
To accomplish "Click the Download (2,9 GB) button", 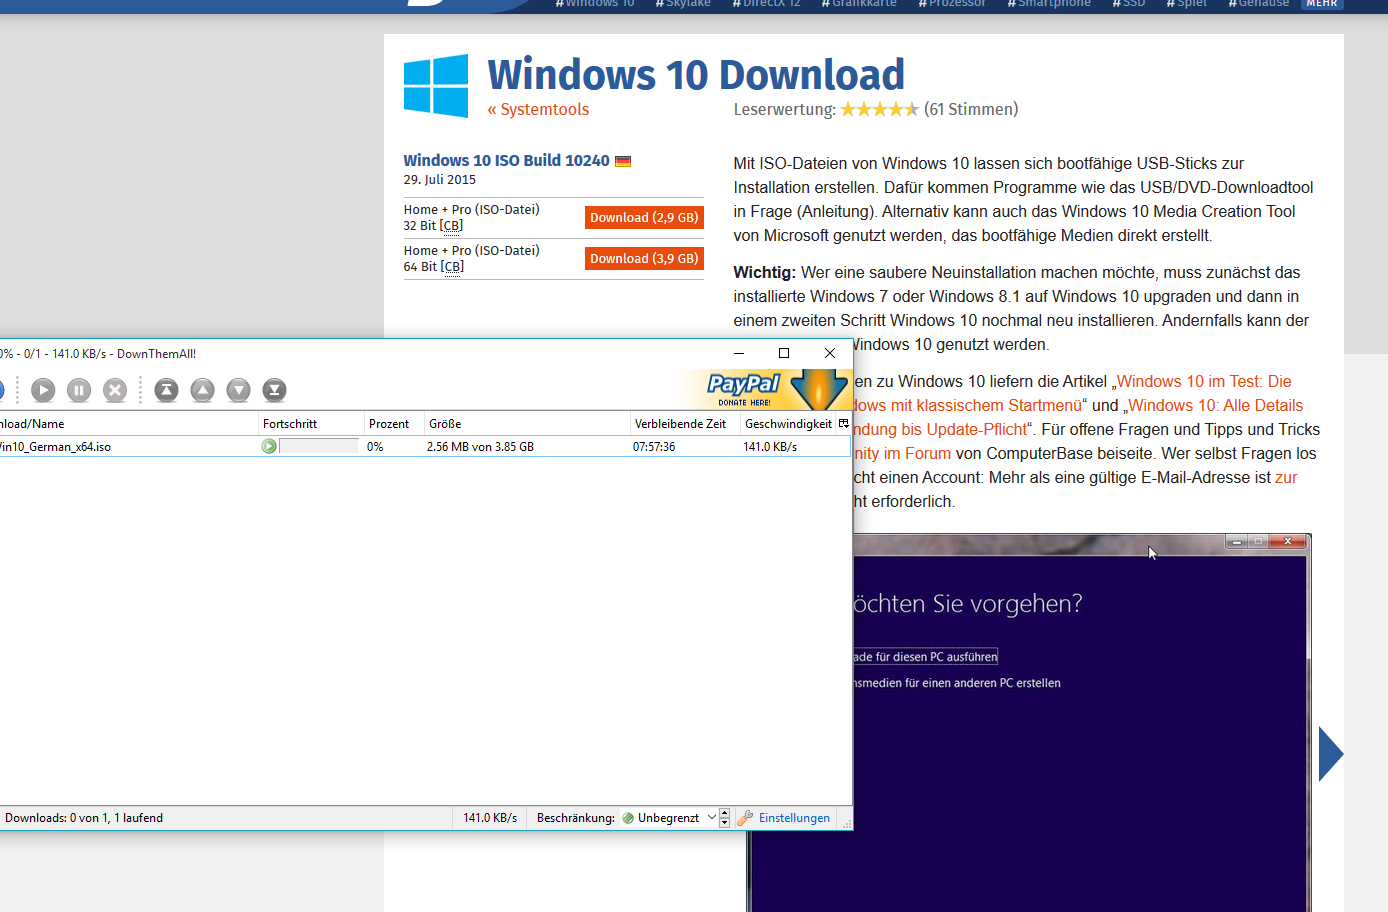I will click(644, 217).
